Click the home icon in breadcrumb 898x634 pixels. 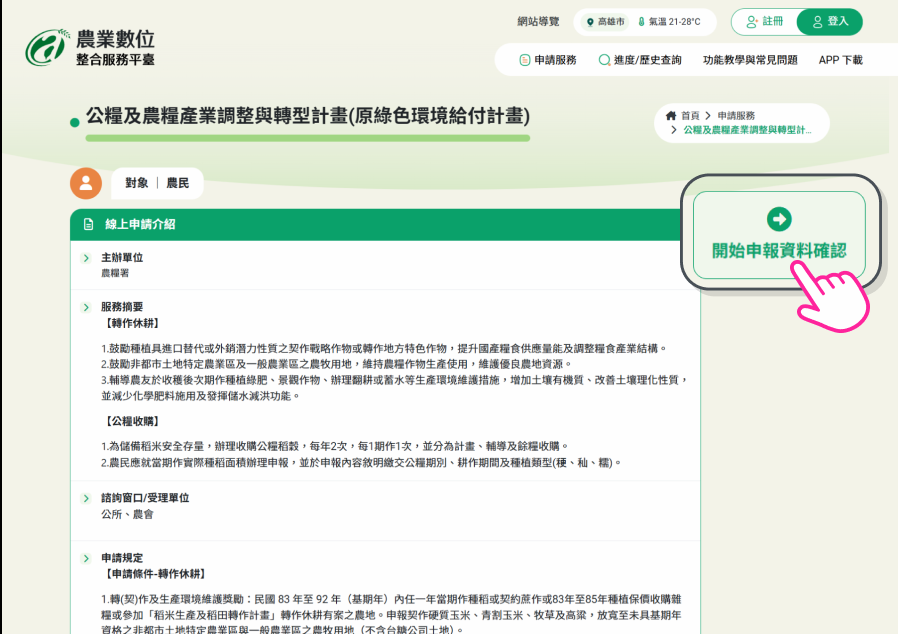pyautogui.click(x=671, y=116)
